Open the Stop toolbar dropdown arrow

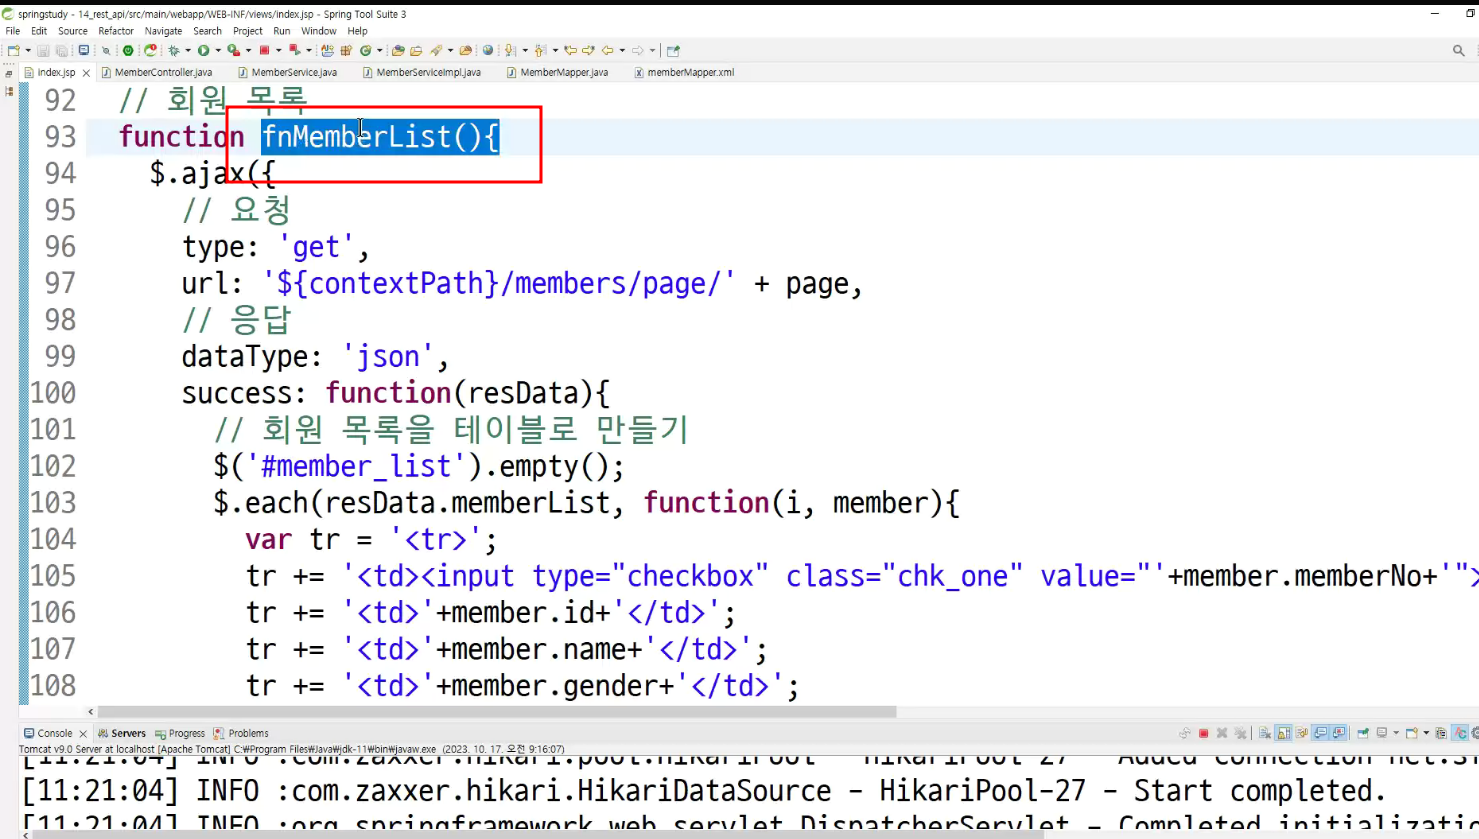click(278, 50)
